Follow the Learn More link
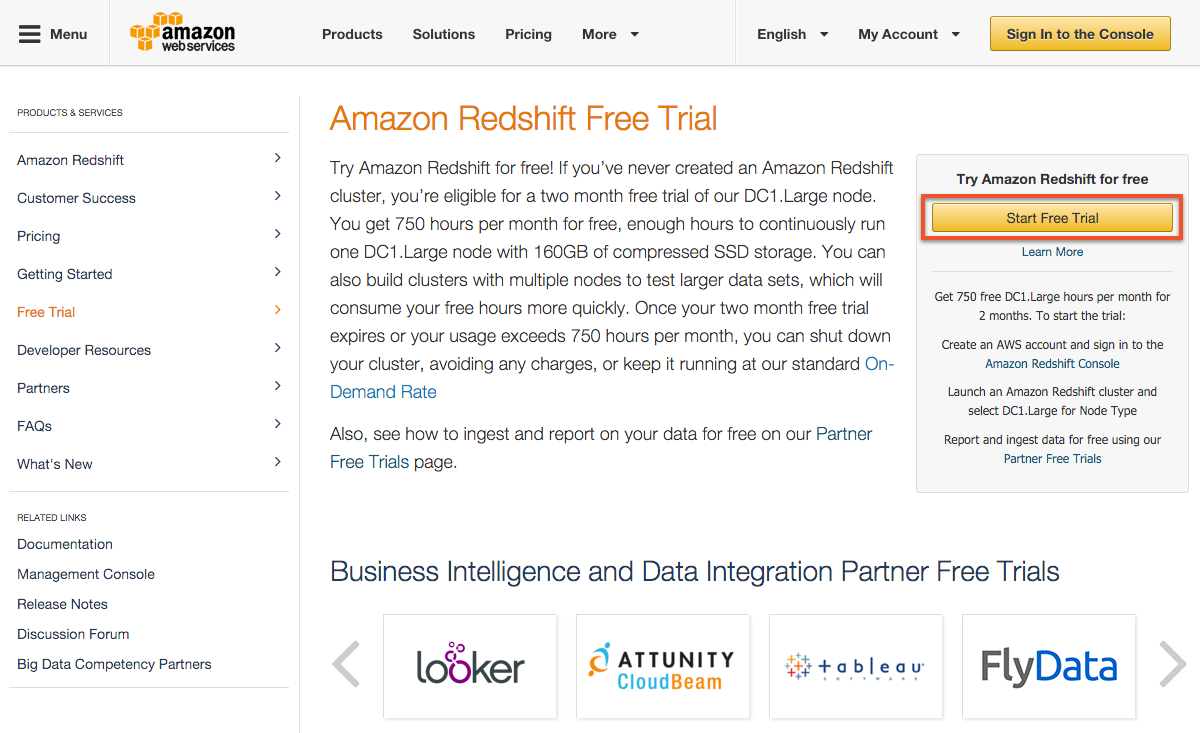The image size is (1200, 733). click(1052, 252)
